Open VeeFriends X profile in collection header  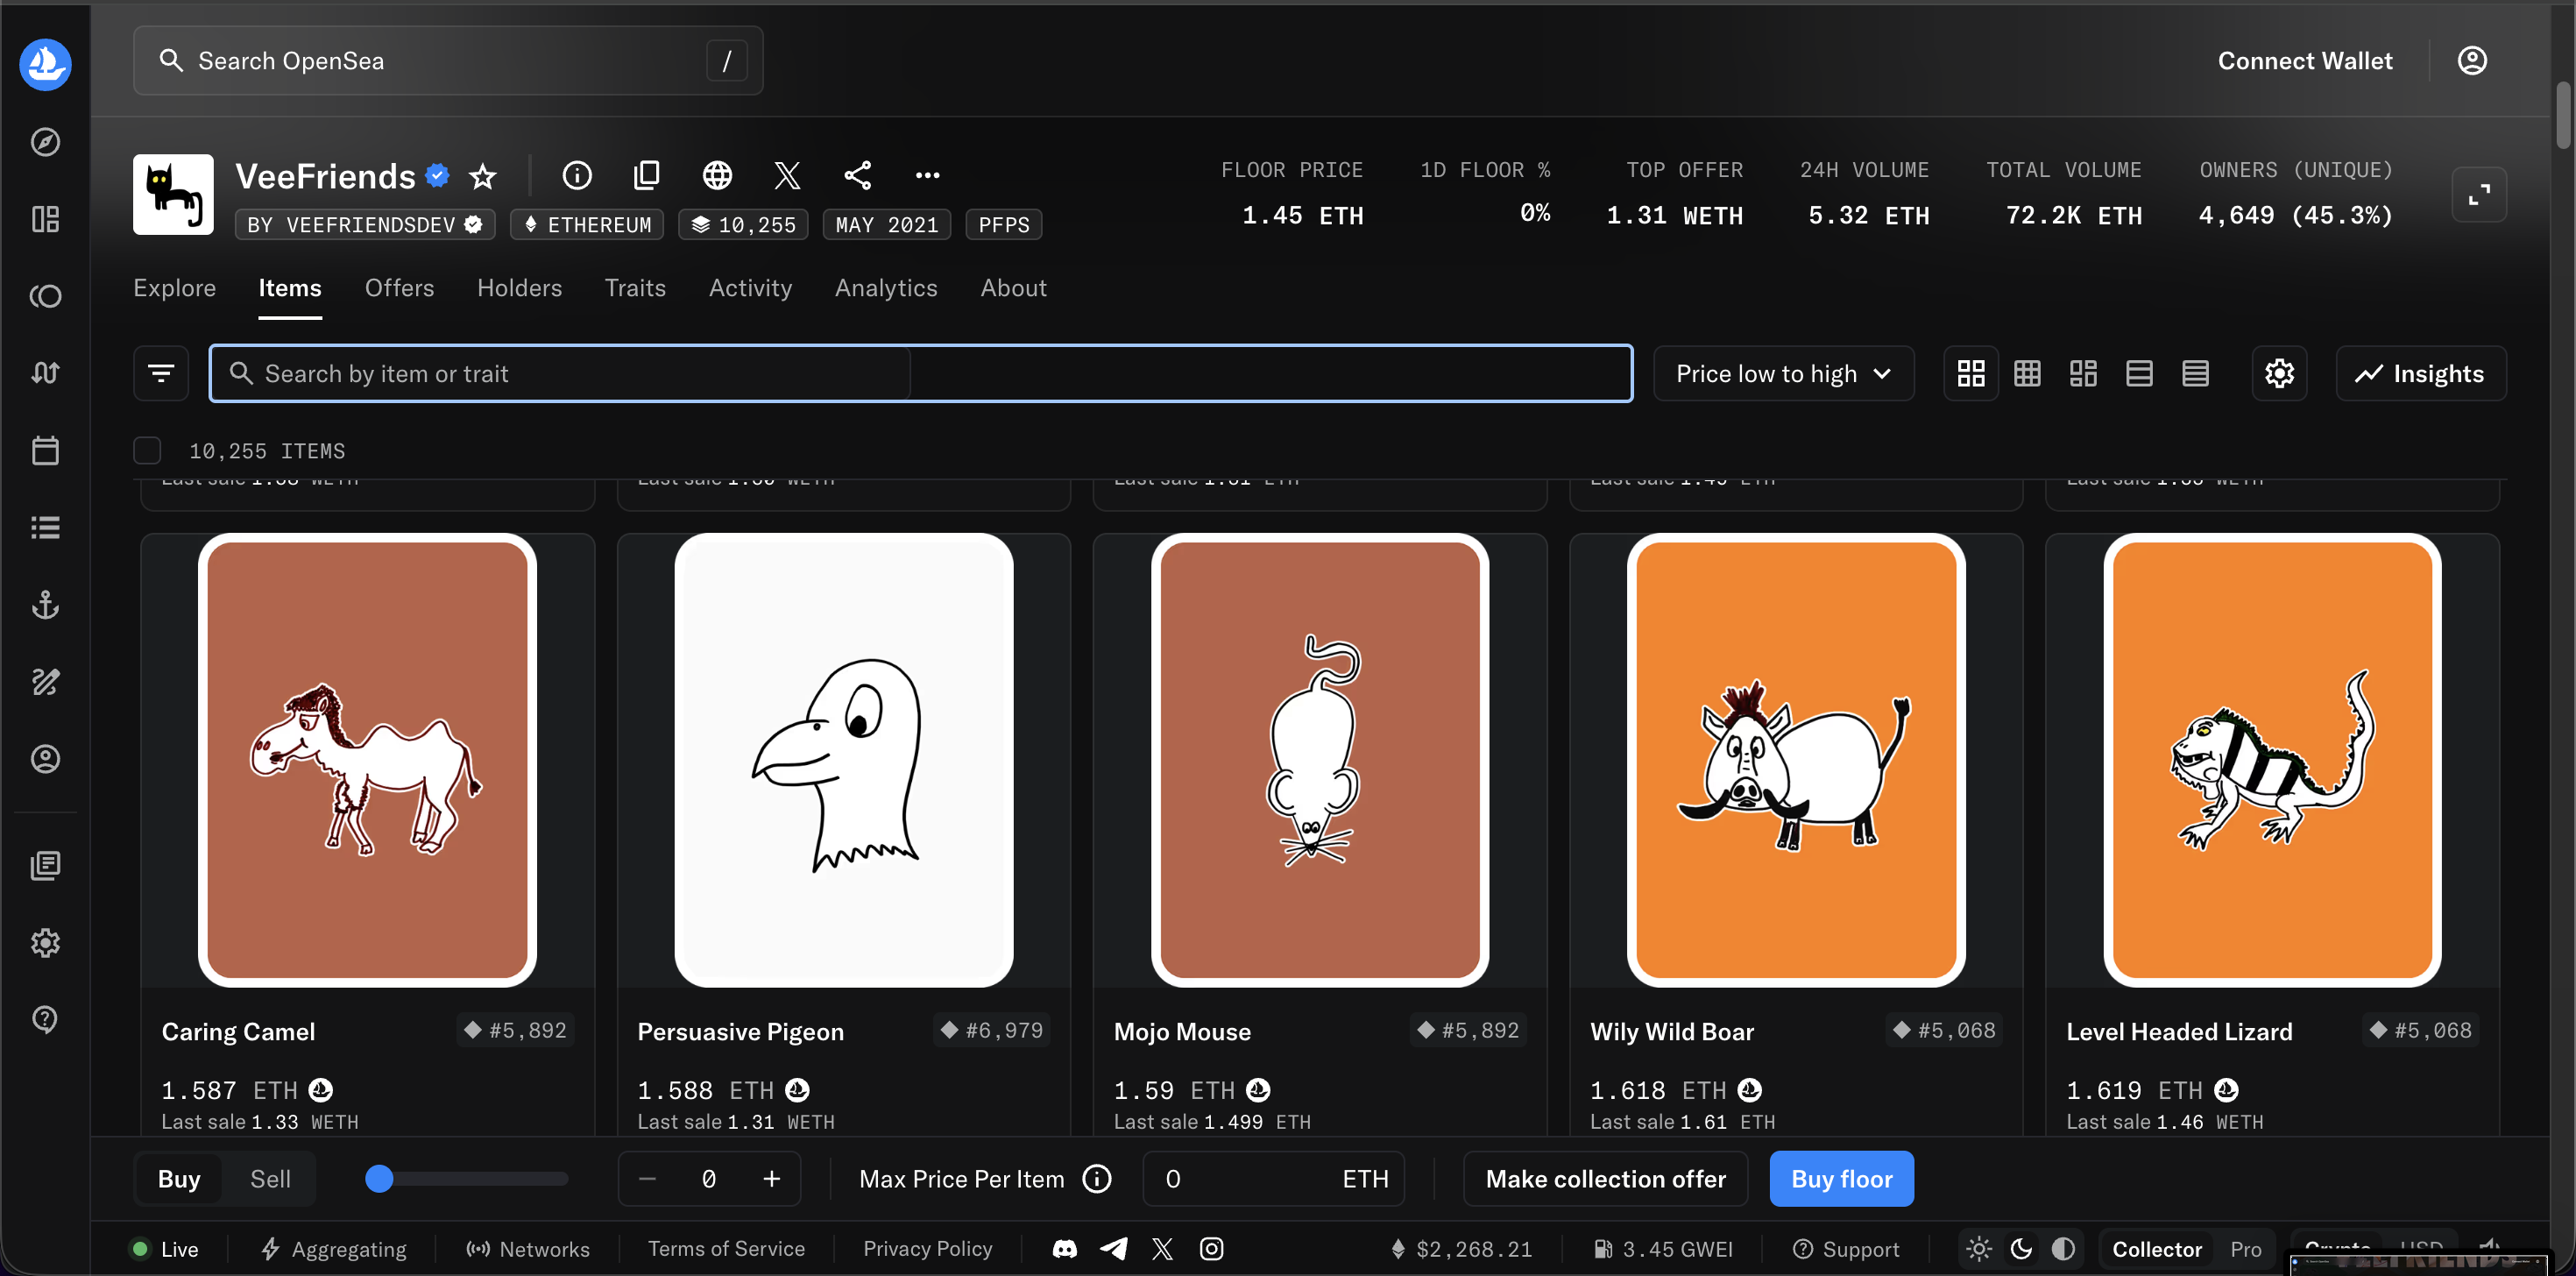[x=787, y=175]
